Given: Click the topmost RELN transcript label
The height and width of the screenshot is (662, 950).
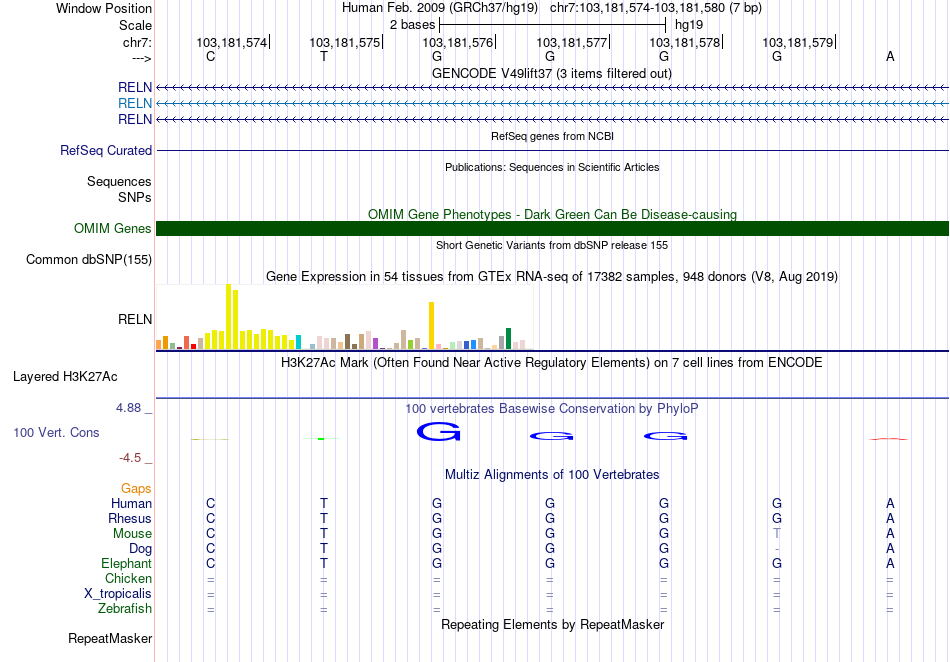Looking at the screenshot, I should click(135, 88).
